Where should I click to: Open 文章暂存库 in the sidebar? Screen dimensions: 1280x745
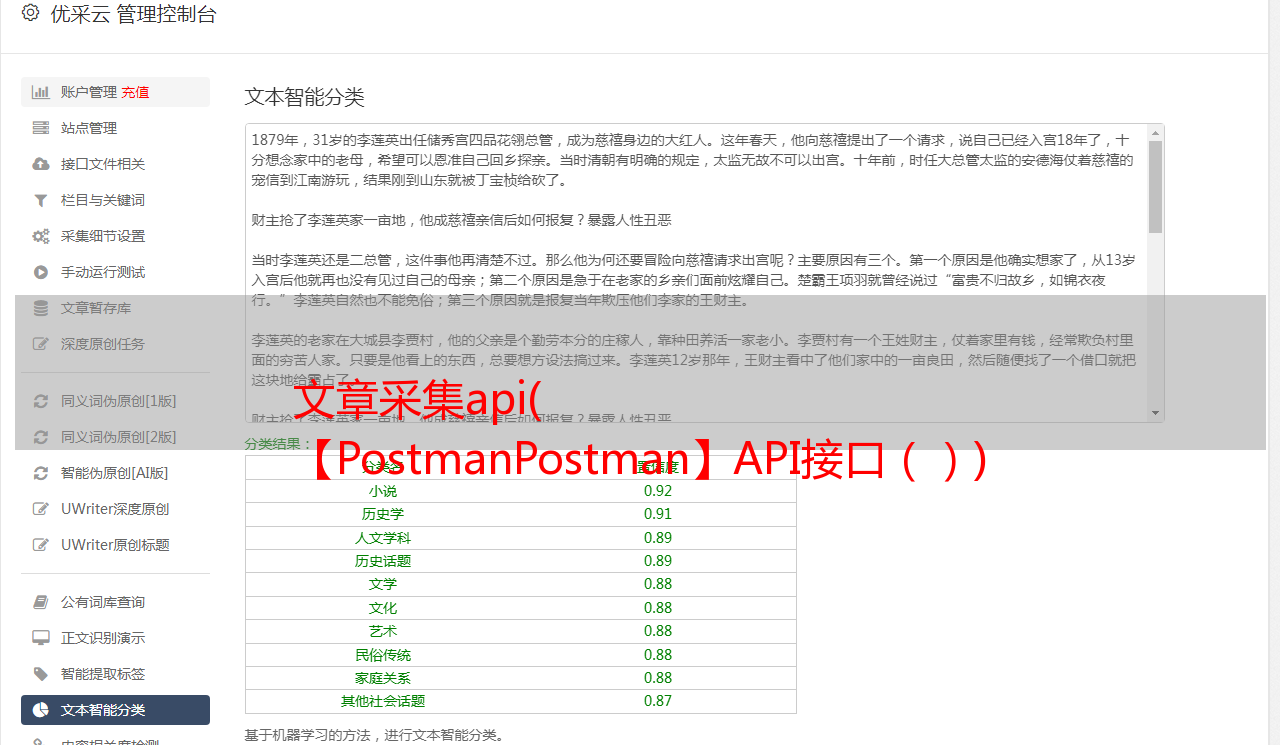(x=115, y=308)
